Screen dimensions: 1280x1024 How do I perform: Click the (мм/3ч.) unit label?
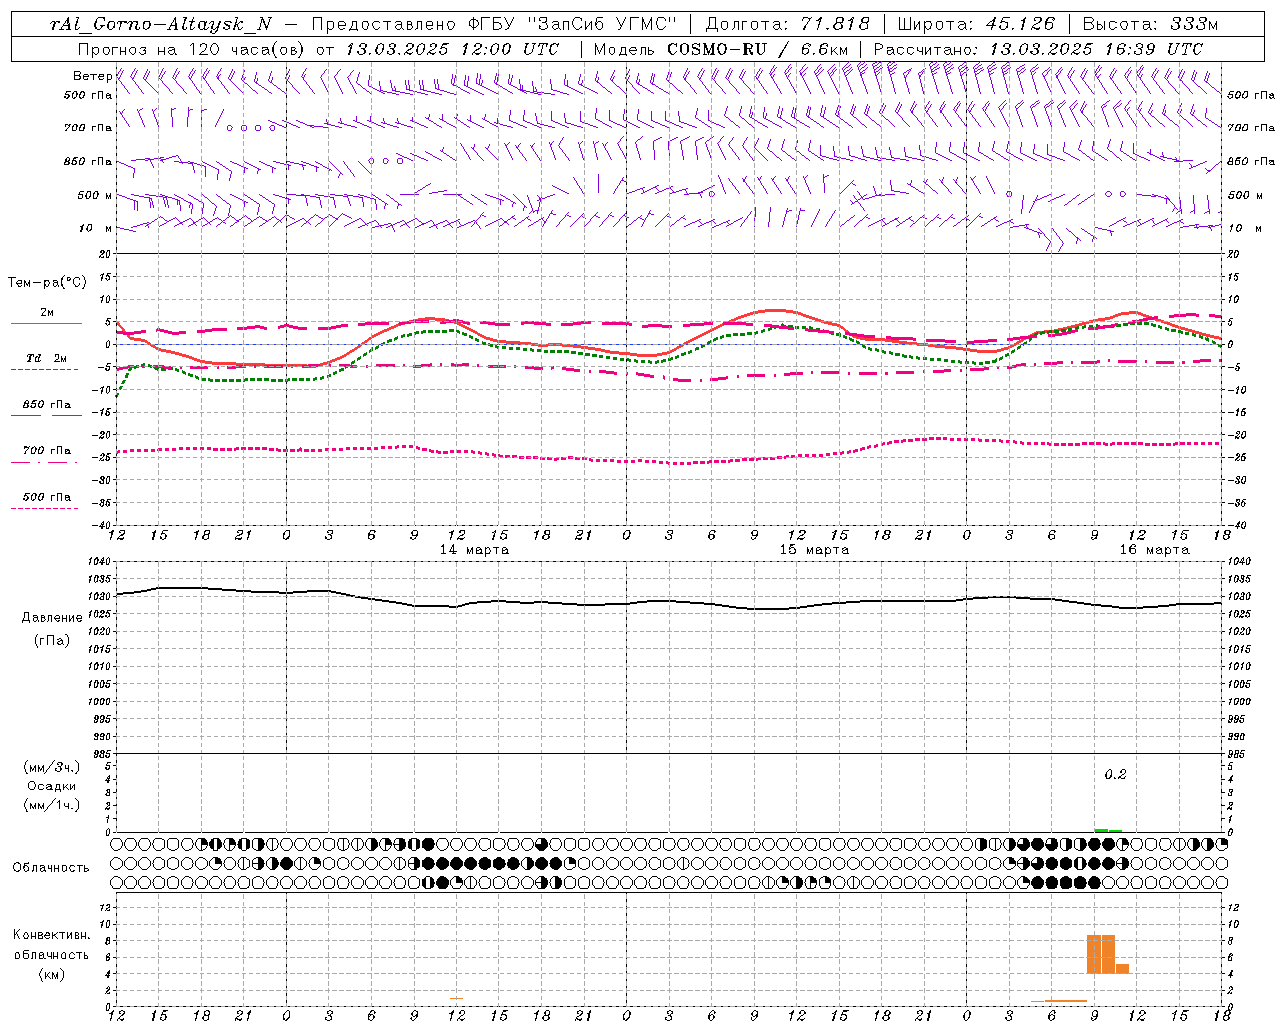point(52,767)
